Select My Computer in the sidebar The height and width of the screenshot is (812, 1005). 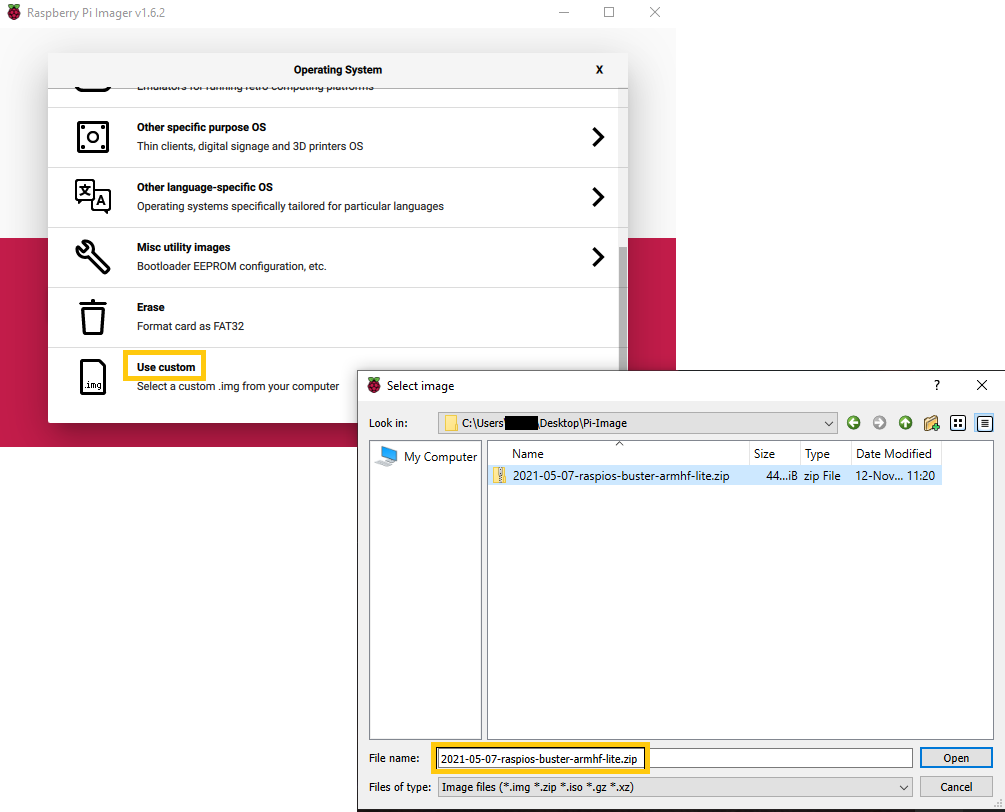[427, 456]
